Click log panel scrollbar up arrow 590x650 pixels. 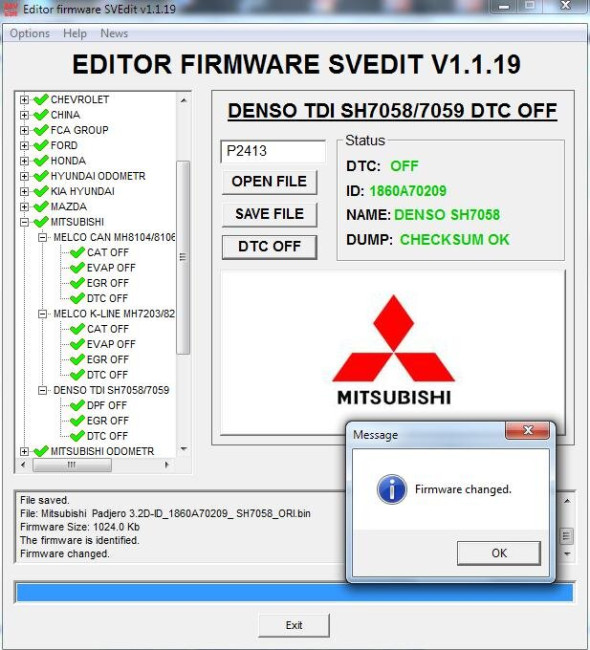tap(567, 502)
